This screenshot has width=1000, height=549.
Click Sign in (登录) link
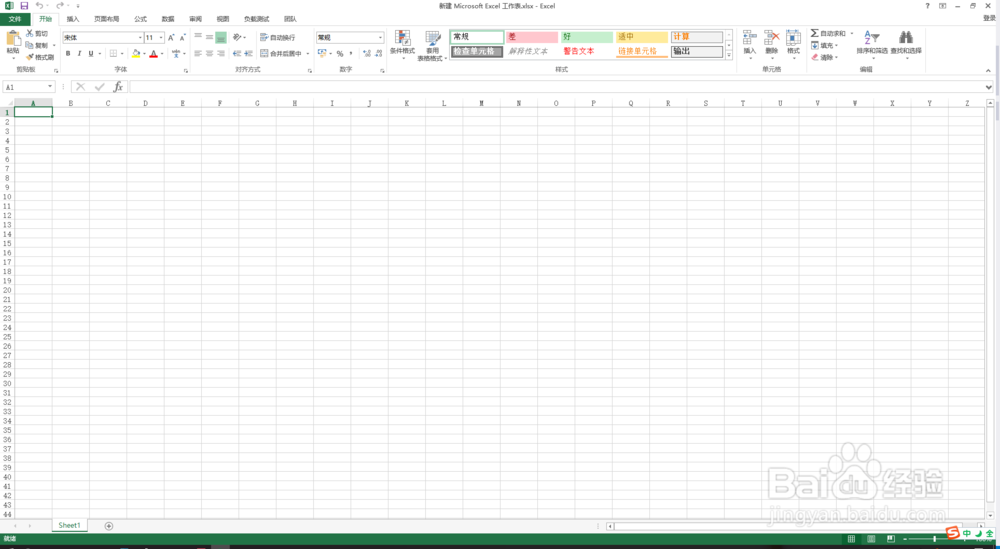(989, 18)
